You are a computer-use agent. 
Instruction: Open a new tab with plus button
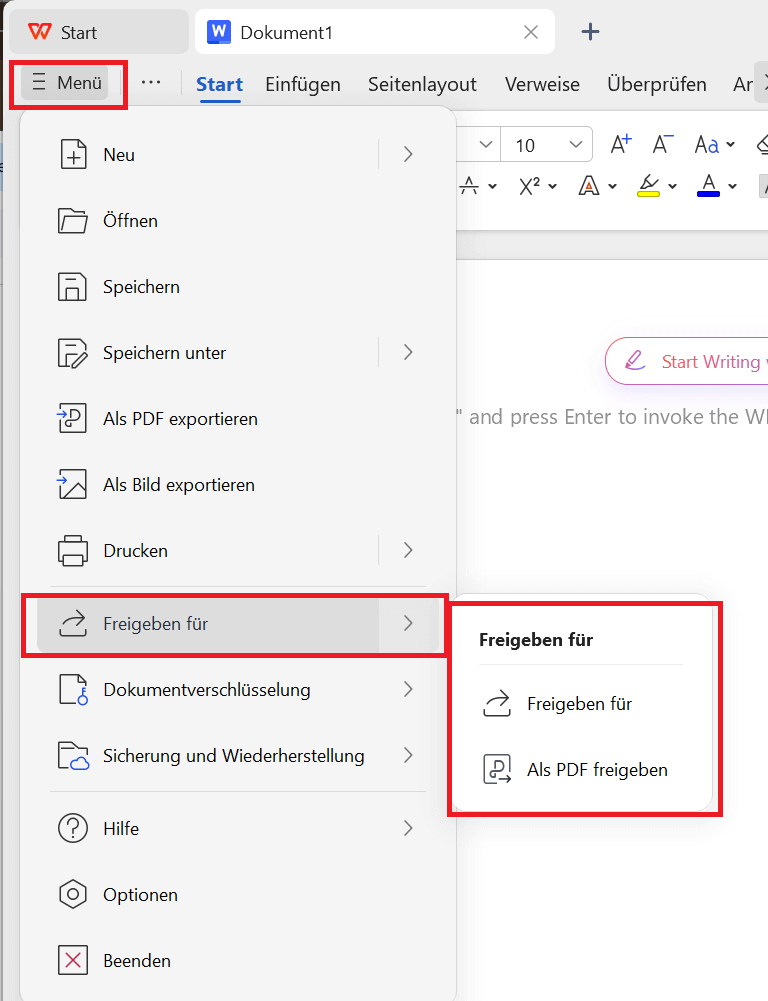coord(591,32)
